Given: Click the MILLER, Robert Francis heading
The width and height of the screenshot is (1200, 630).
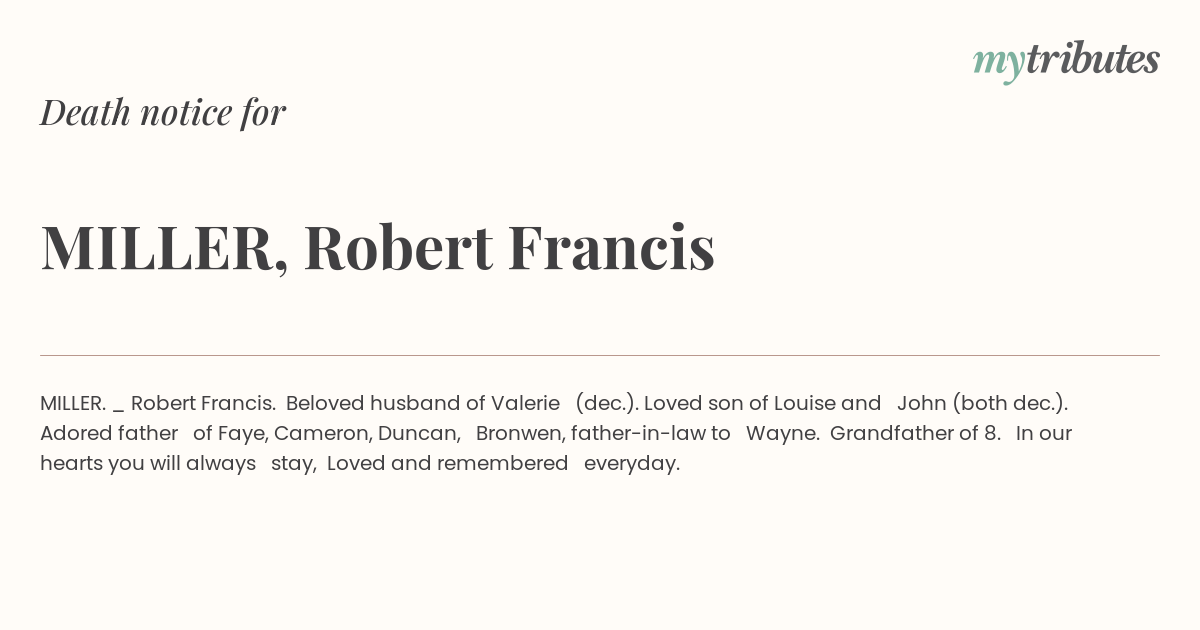Looking at the screenshot, I should [x=378, y=248].
